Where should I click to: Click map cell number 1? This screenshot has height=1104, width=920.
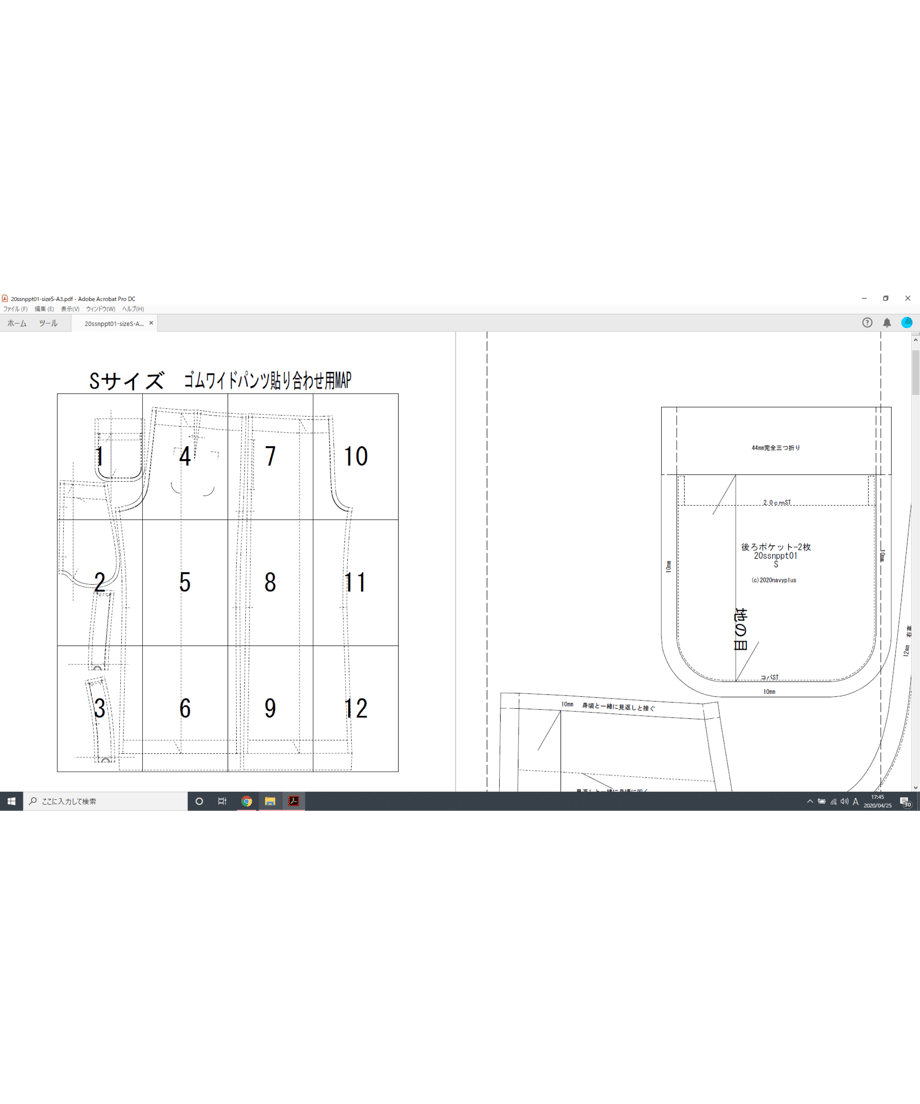[x=99, y=456]
